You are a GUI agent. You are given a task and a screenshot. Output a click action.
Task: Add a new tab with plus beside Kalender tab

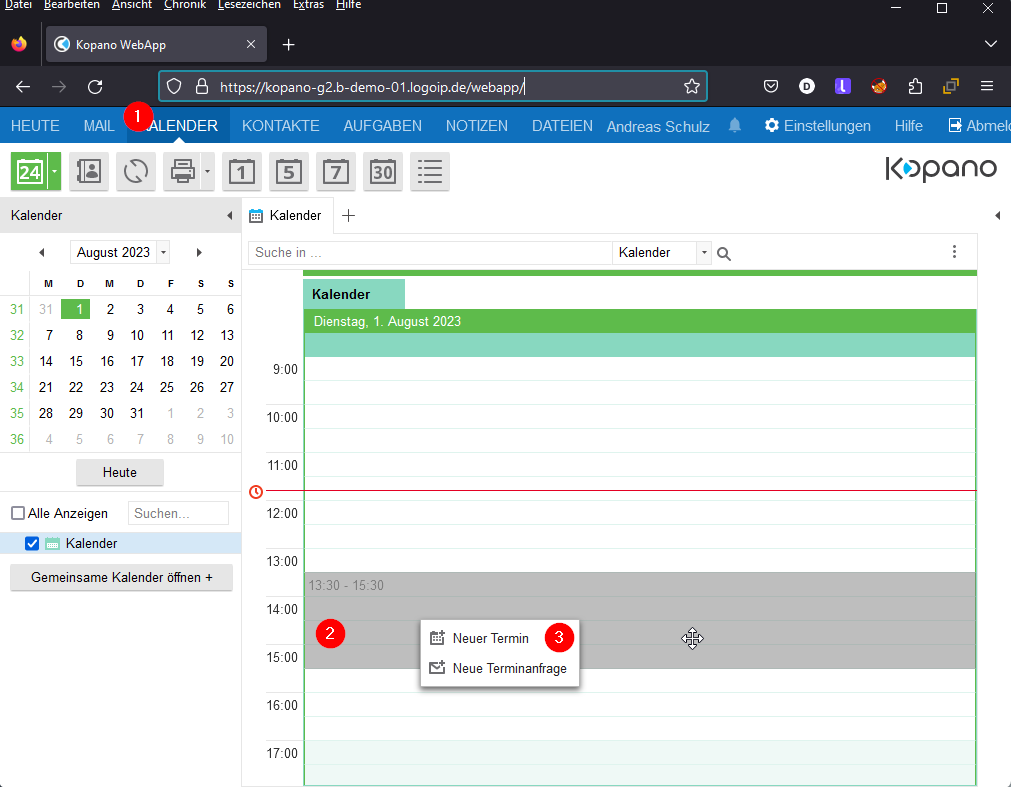pyautogui.click(x=348, y=216)
